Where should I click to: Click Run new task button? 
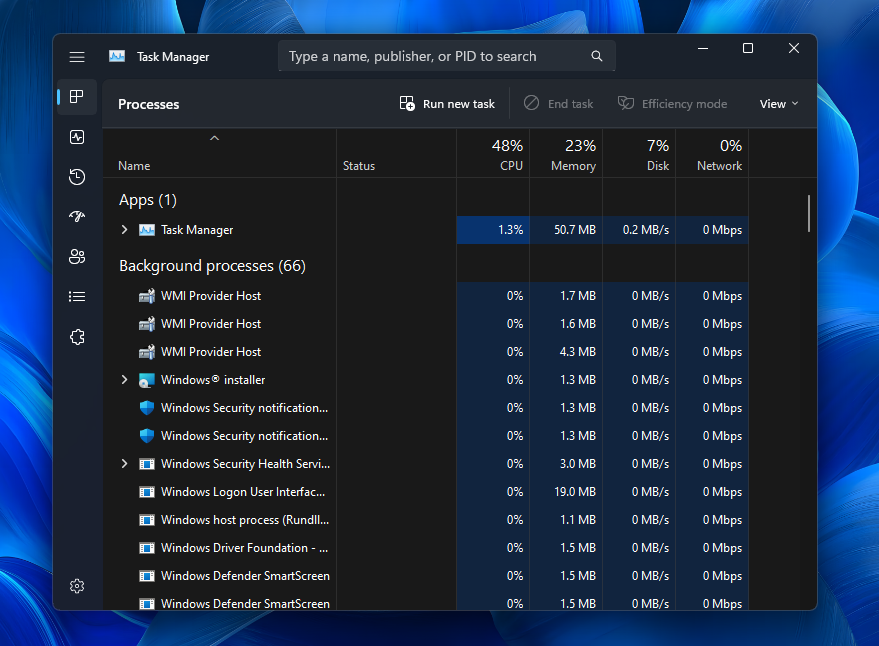click(x=447, y=104)
